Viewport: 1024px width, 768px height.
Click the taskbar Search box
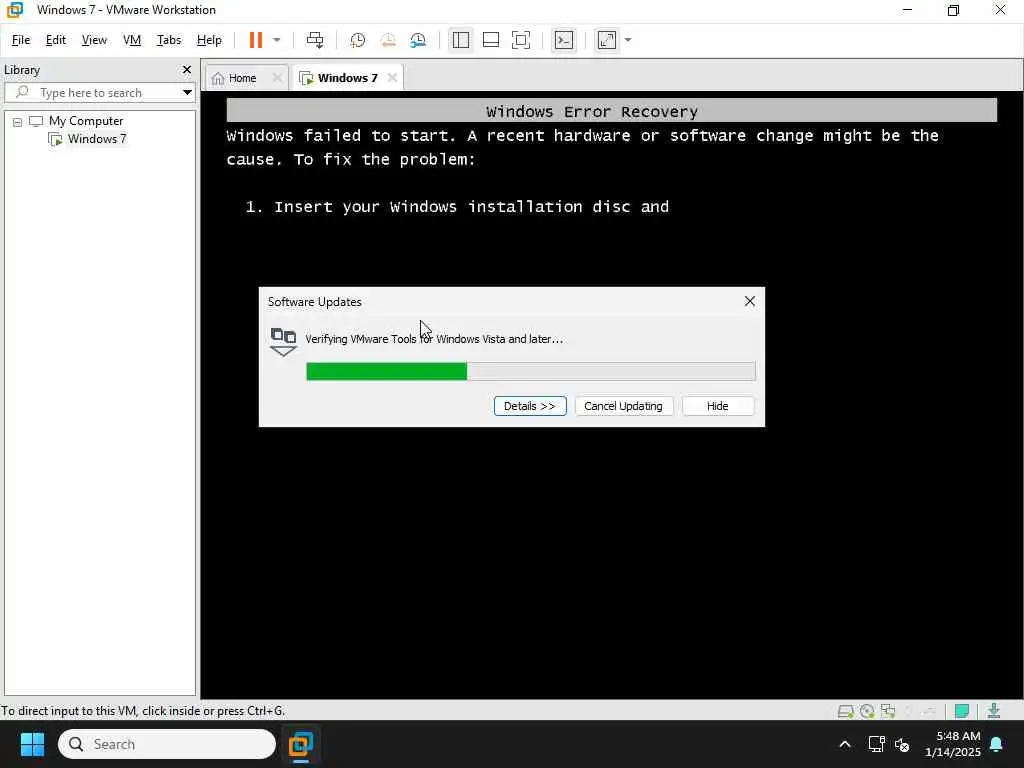(167, 744)
